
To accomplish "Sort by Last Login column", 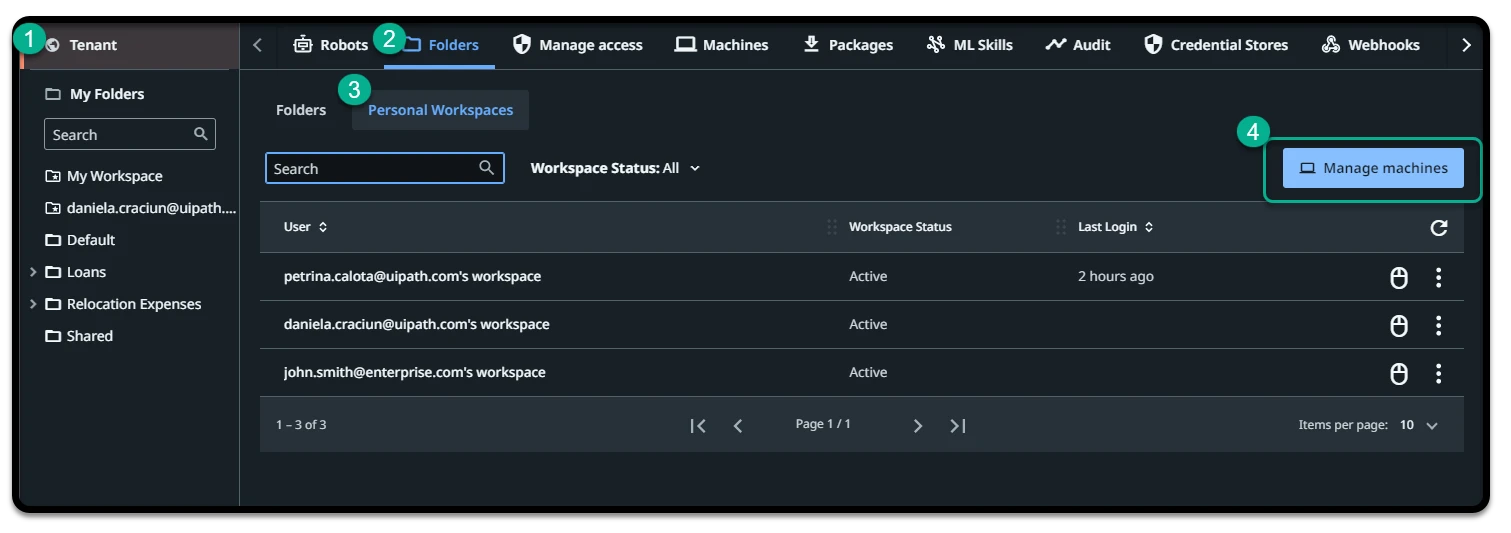I will pos(1115,227).
